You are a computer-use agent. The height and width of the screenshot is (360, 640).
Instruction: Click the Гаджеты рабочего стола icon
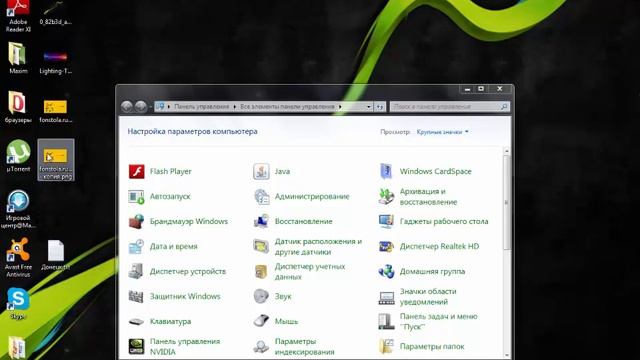tap(386, 222)
